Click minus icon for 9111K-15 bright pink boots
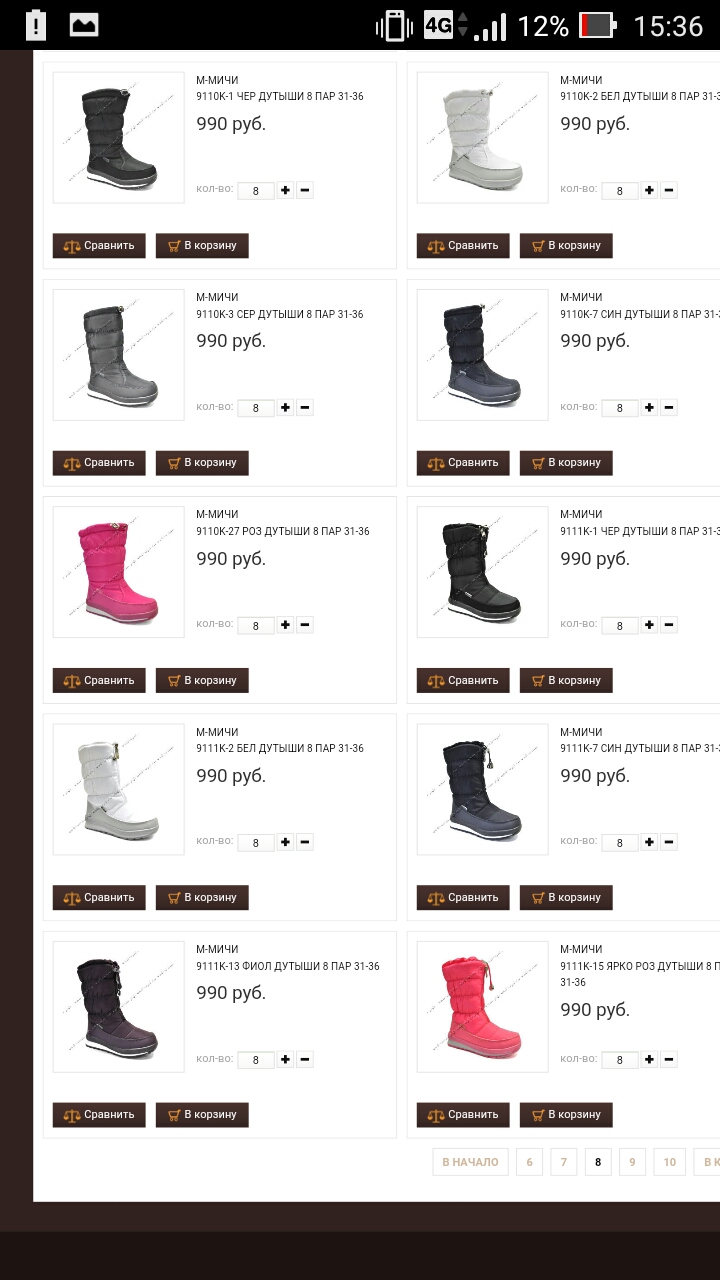The width and height of the screenshot is (720, 1280). coord(669,1059)
